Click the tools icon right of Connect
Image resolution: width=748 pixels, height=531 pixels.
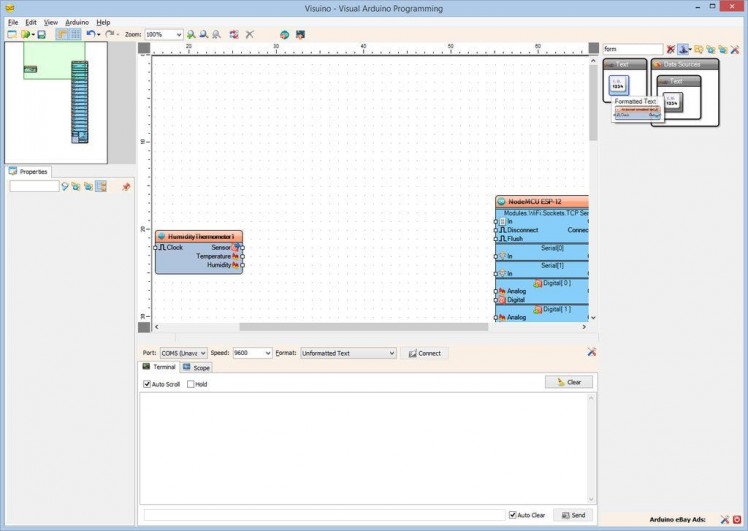(x=592, y=352)
